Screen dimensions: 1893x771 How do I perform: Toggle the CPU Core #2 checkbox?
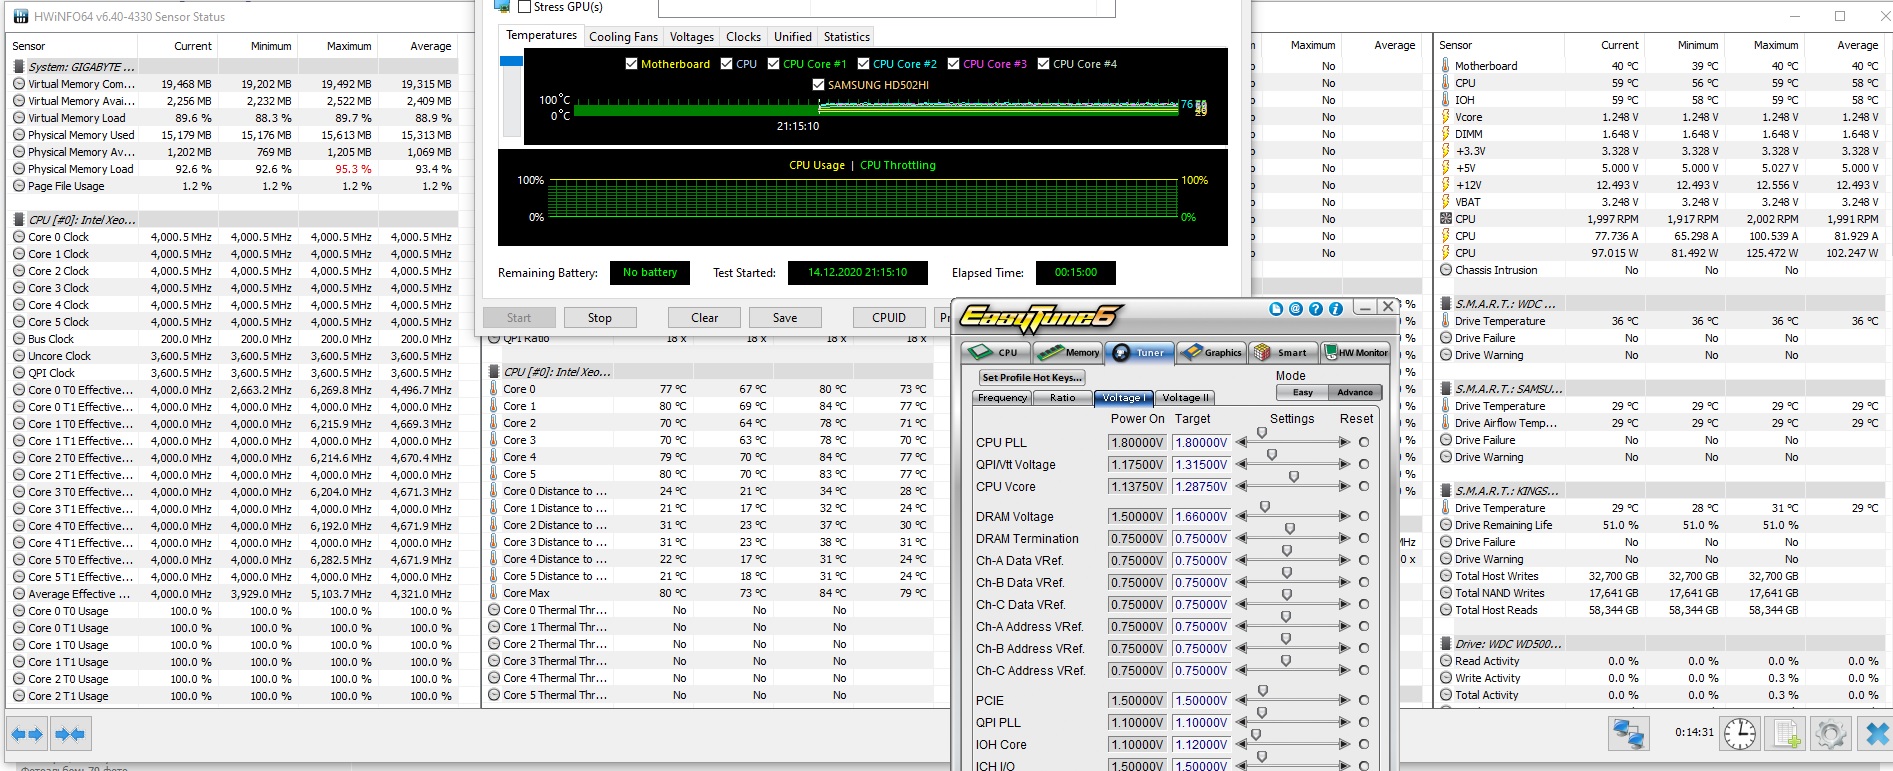(863, 64)
